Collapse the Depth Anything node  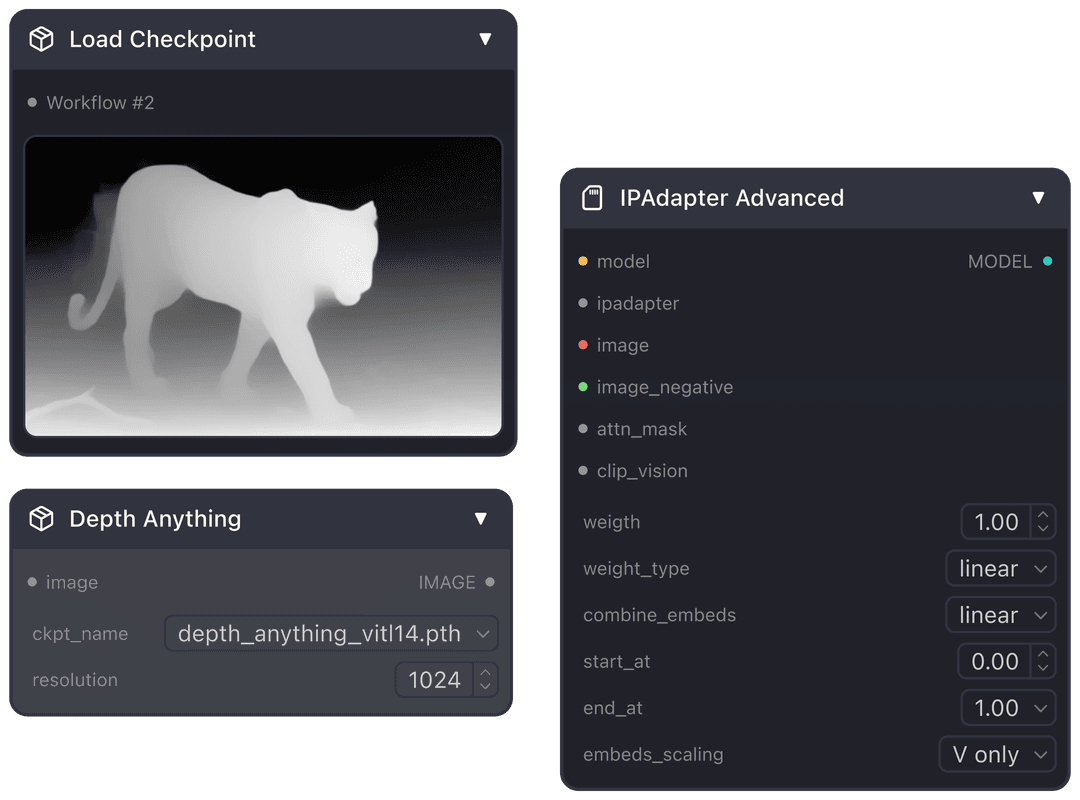pyautogui.click(x=481, y=518)
